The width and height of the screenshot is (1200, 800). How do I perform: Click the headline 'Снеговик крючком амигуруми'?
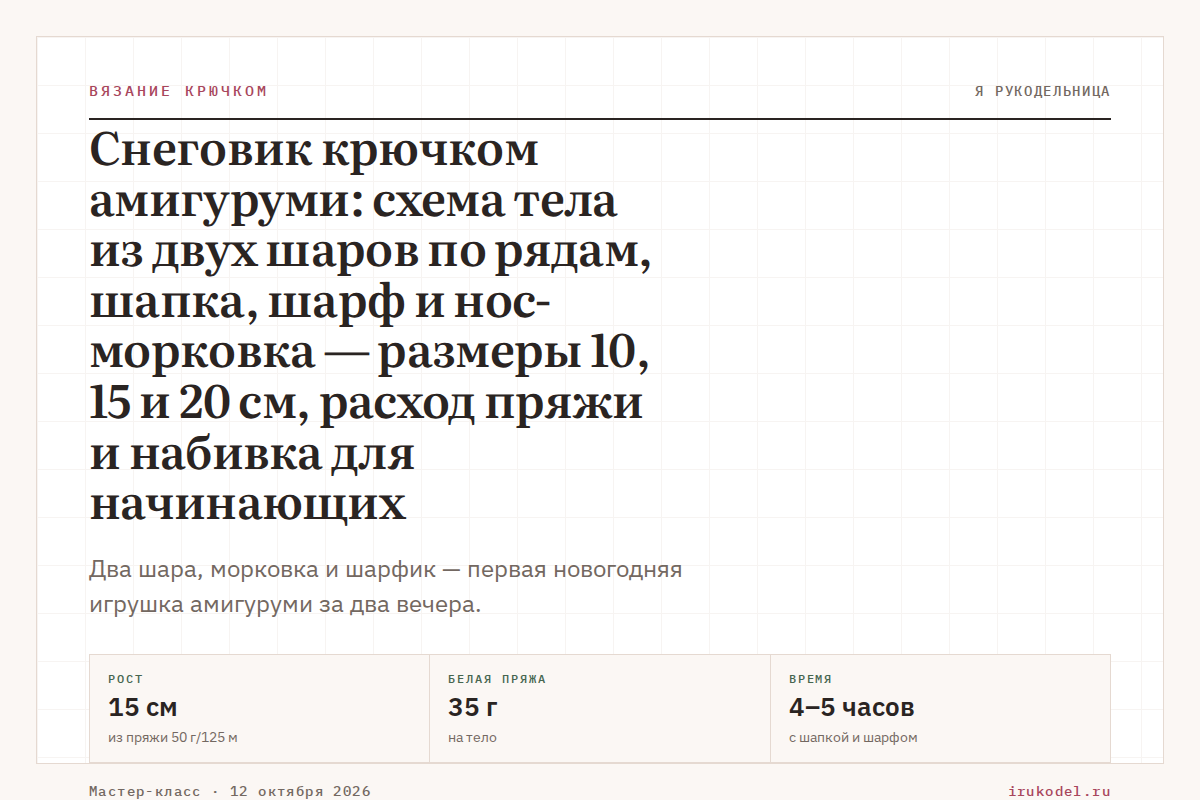pyautogui.click(x=371, y=327)
